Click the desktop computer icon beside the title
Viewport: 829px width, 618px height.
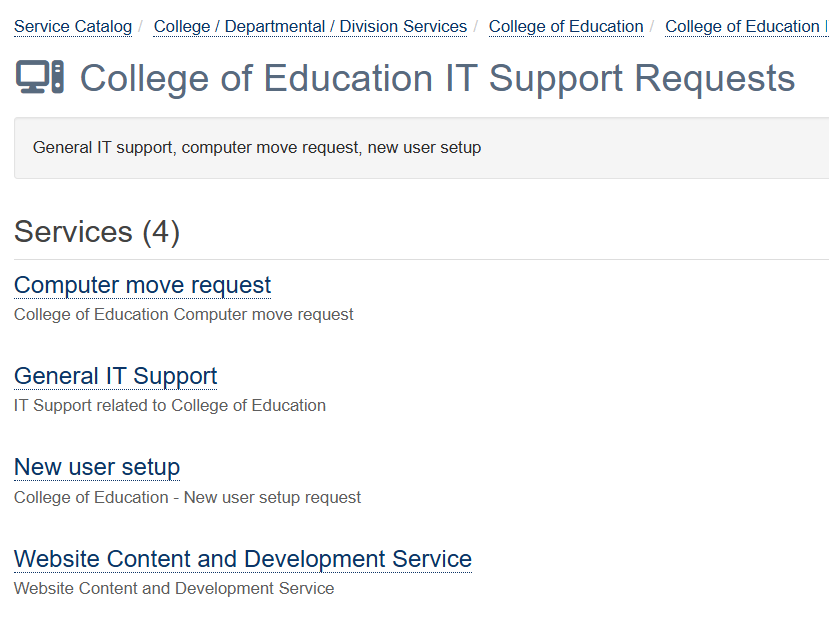pos(40,77)
